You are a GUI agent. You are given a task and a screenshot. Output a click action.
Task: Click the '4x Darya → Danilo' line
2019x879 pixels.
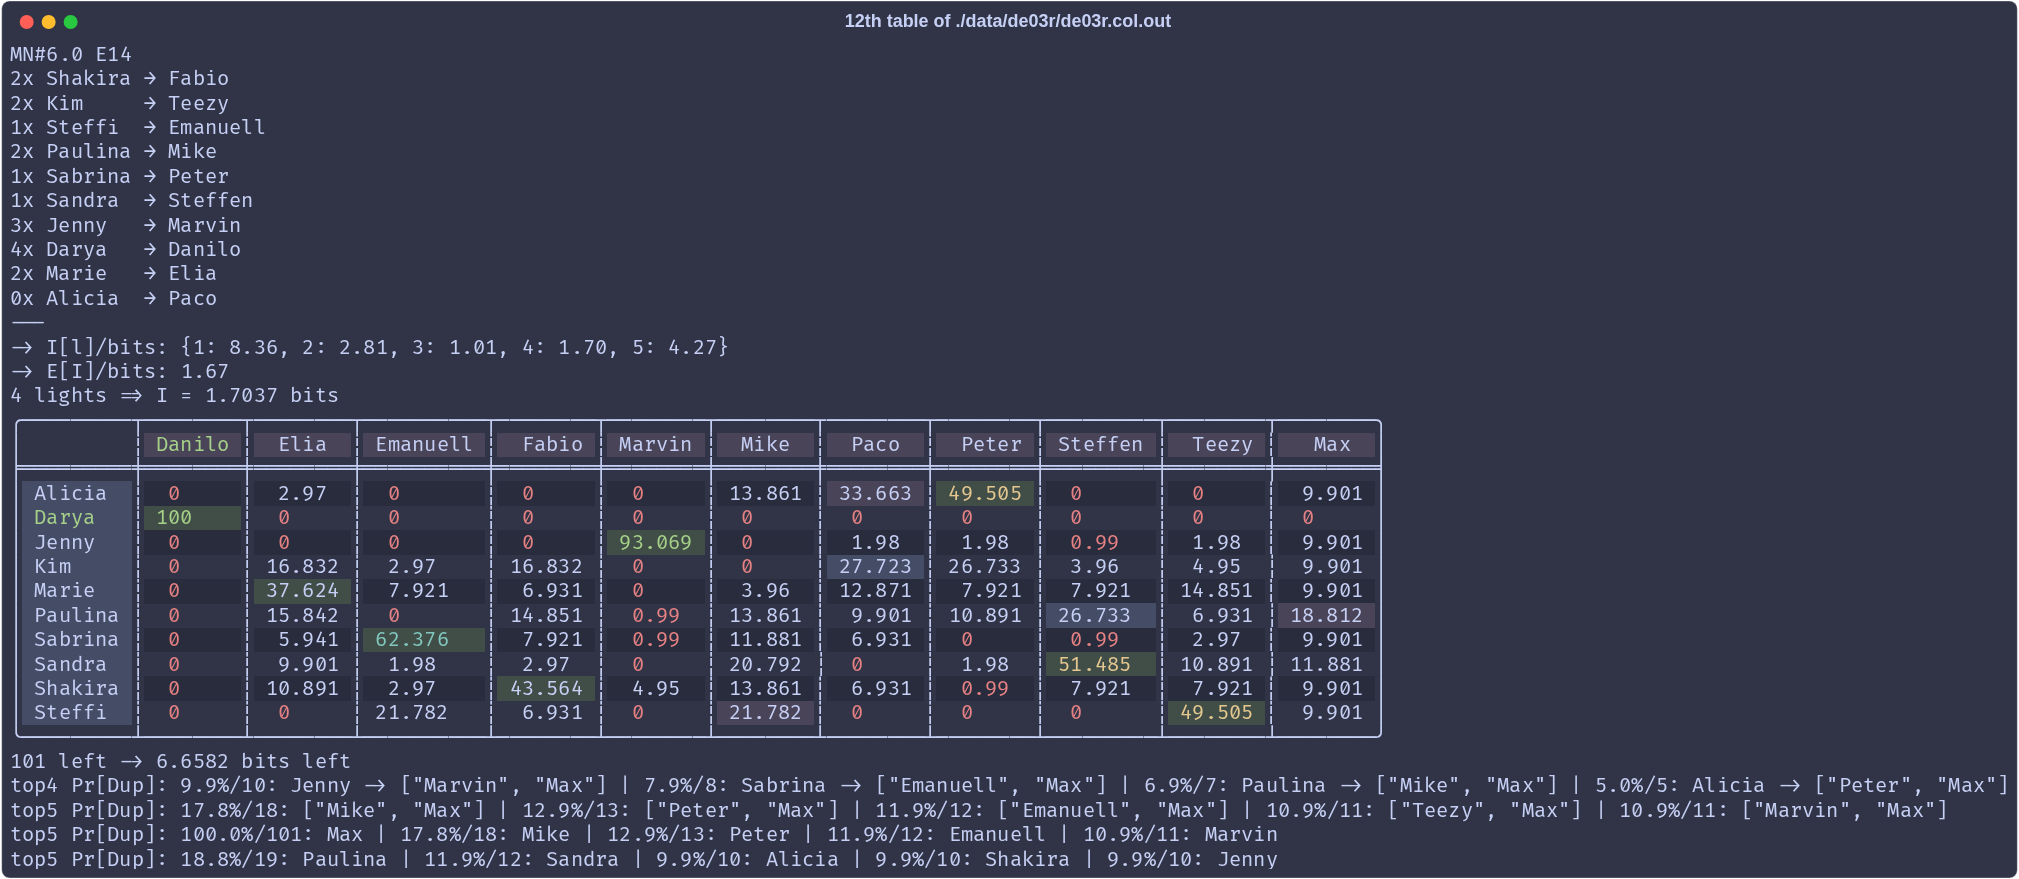click(126, 250)
